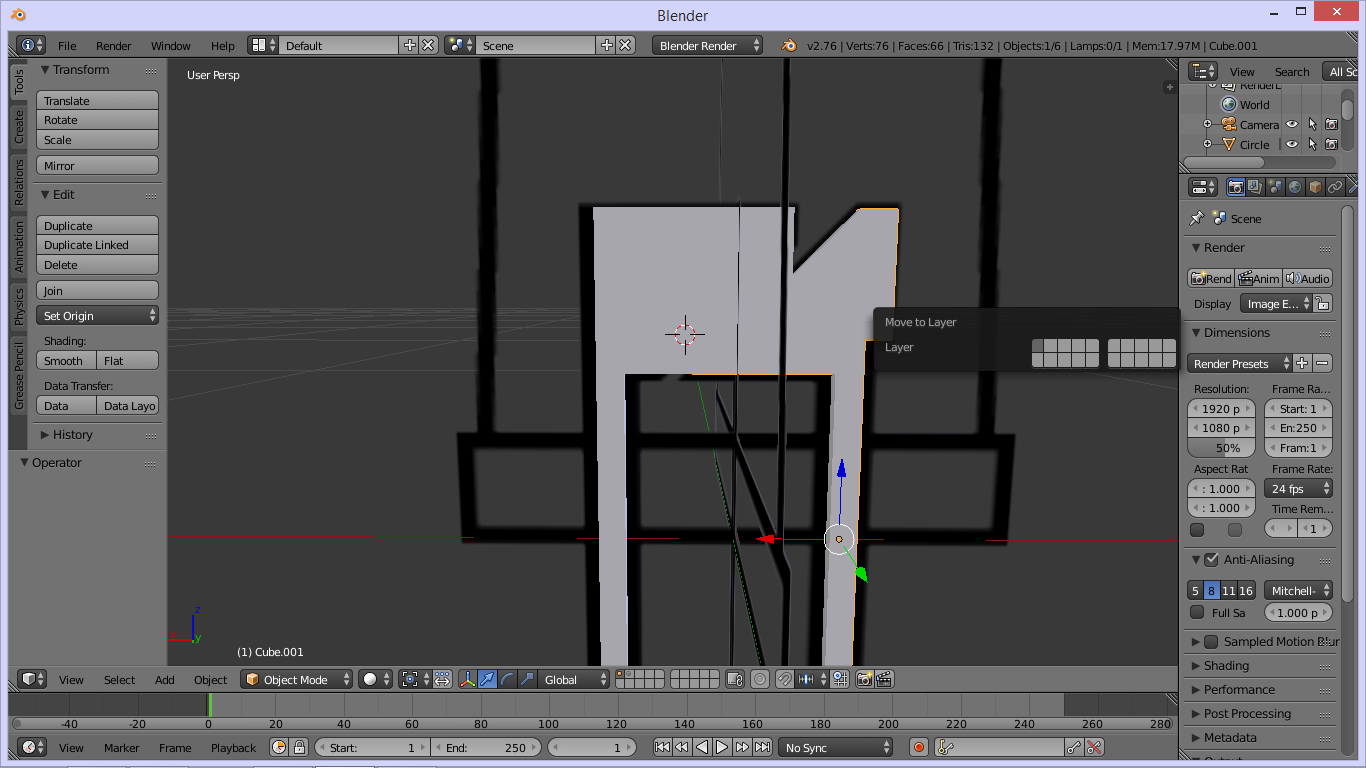
Task: Click the timeline lock icon
Action: click(298, 747)
